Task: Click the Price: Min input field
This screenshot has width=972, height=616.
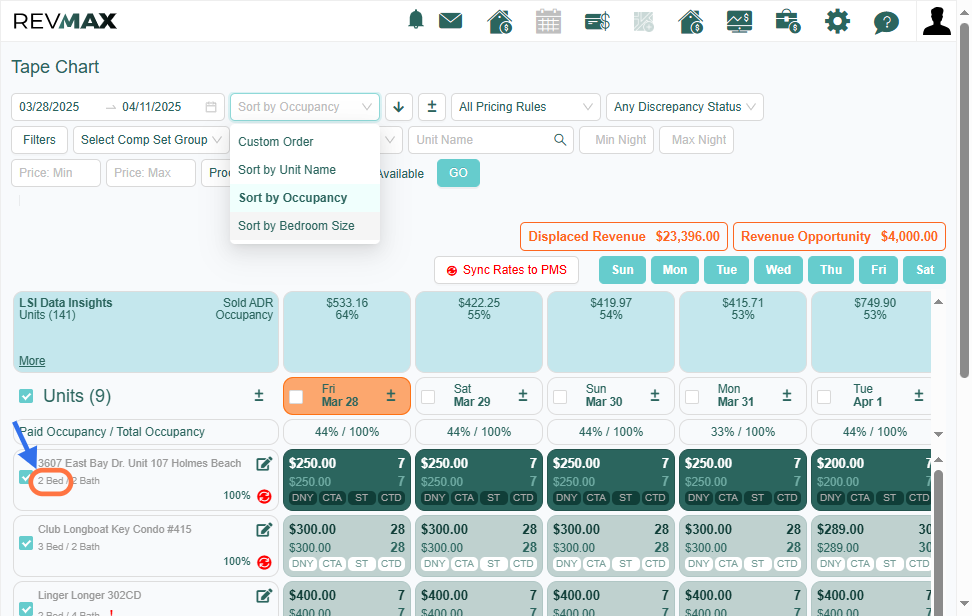Action: 56,173
